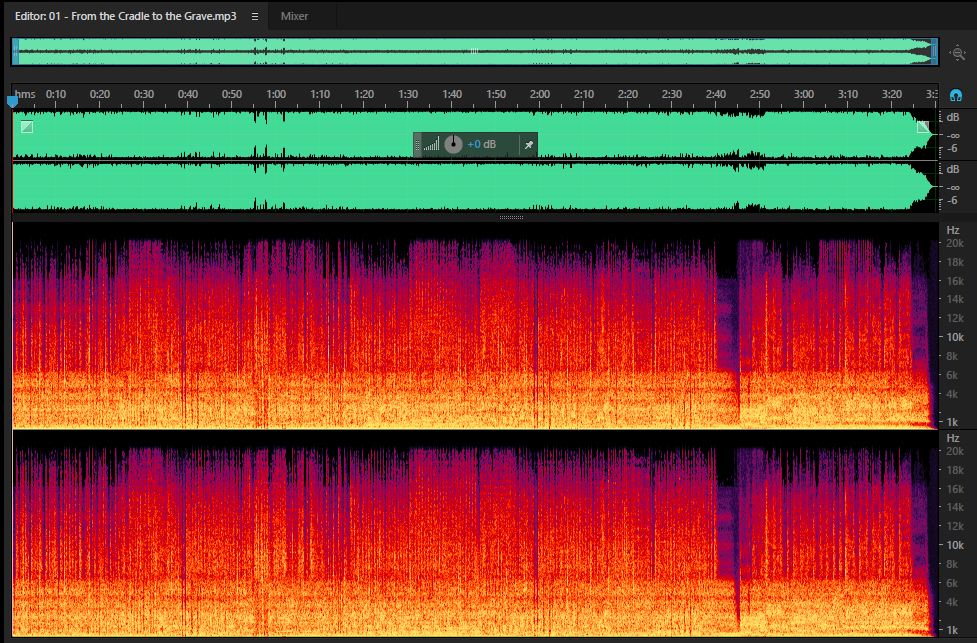
Task: Switch to the Mixer tab
Action: click(294, 16)
